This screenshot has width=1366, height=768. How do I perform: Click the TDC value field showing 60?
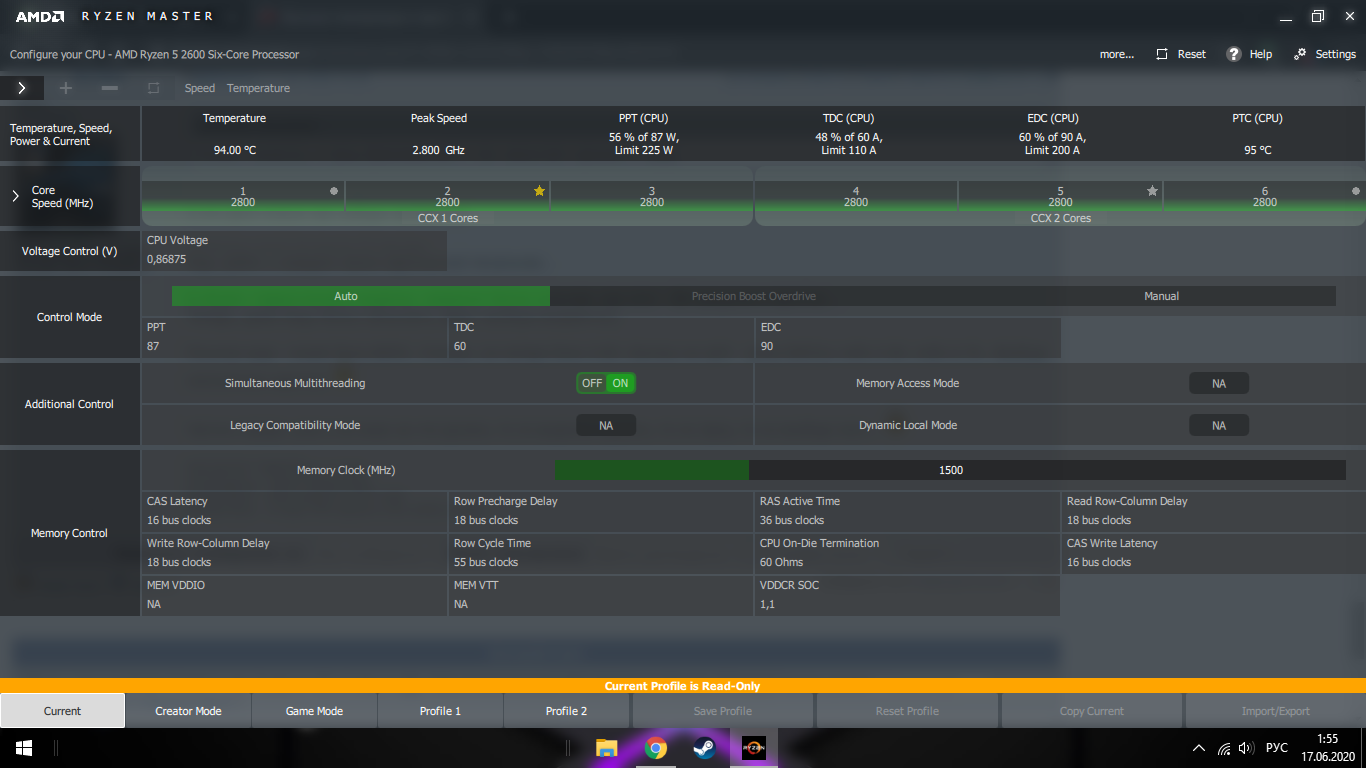coord(602,337)
